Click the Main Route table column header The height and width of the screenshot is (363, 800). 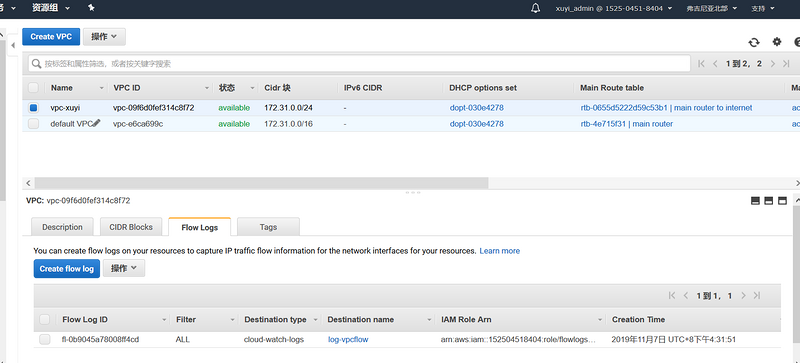(612, 88)
